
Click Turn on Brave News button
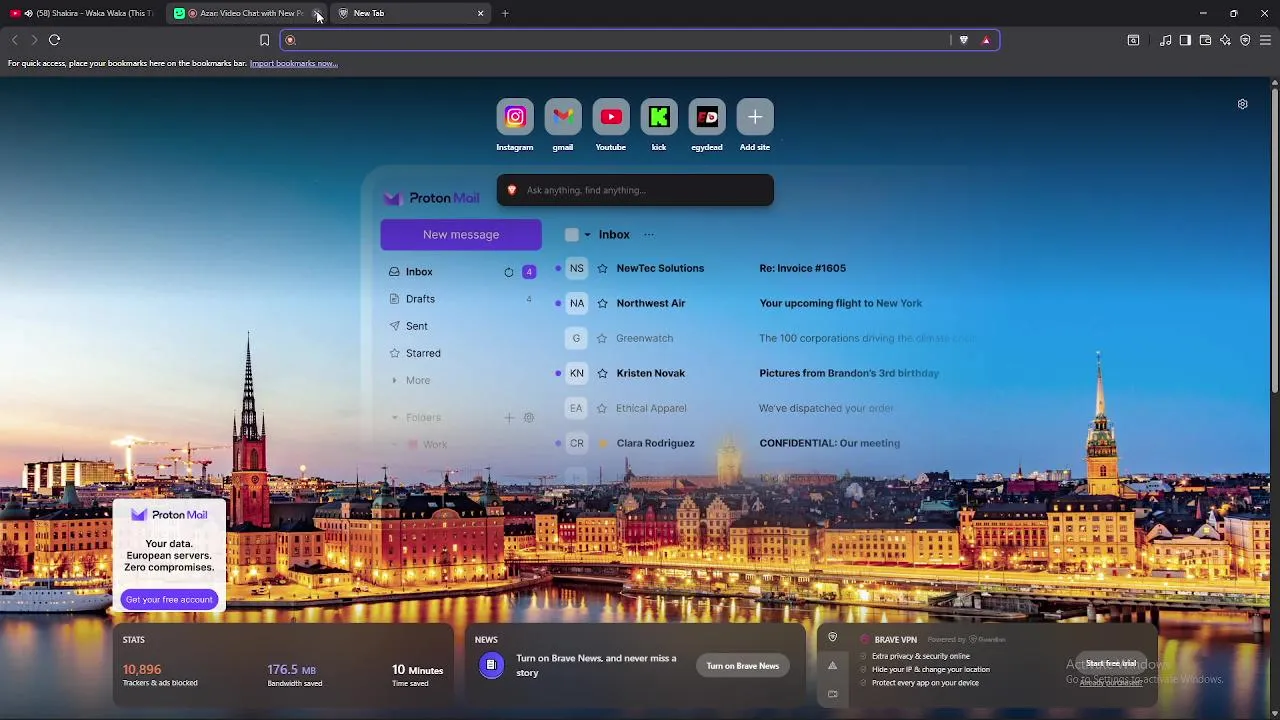[743, 666]
